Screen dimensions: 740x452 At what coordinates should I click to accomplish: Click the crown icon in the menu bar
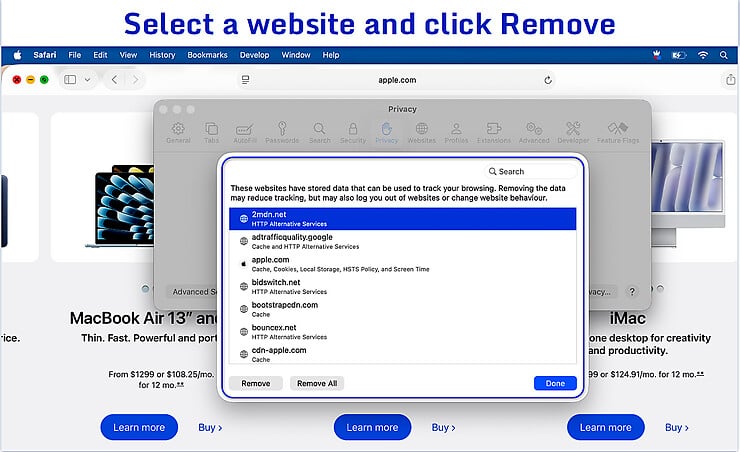coord(656,55)
